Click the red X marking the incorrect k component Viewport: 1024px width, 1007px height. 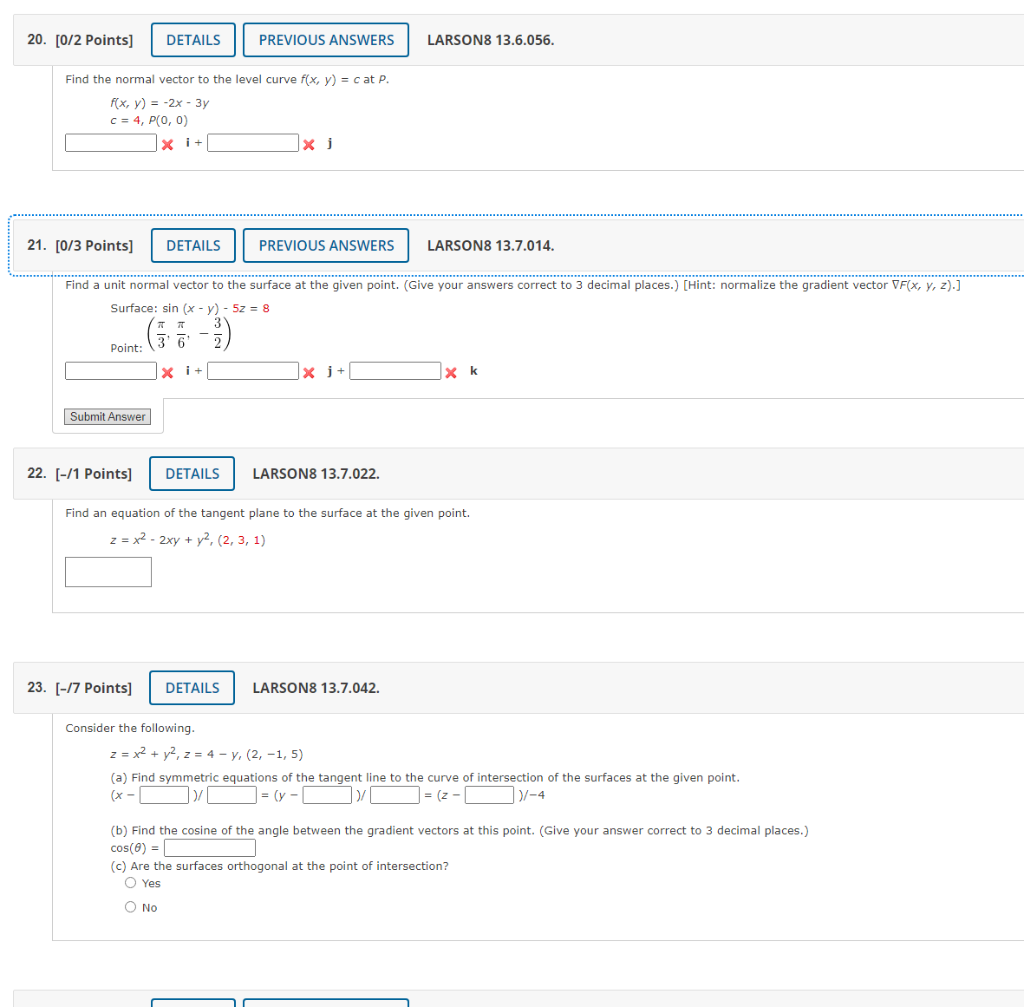pos(451,371)
